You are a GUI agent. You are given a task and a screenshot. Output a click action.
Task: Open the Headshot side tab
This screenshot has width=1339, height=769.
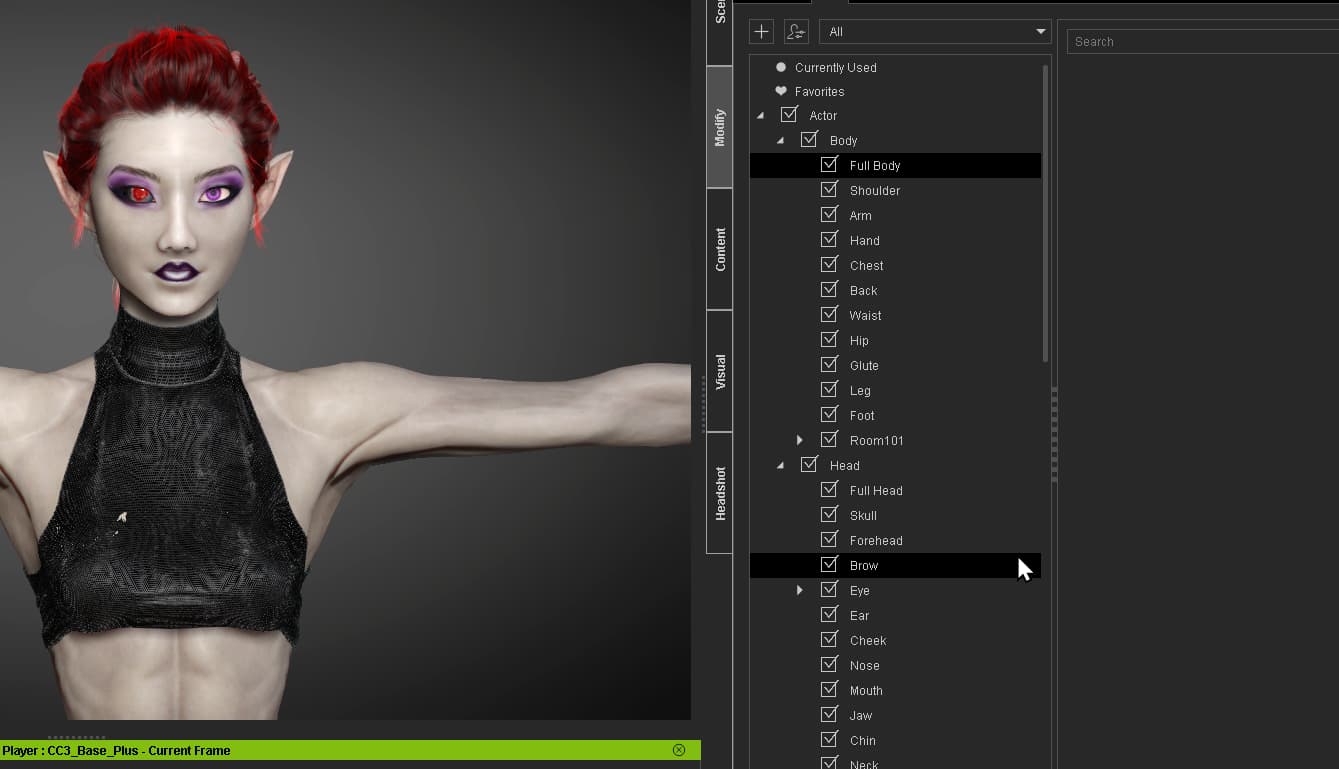(720, 493)
